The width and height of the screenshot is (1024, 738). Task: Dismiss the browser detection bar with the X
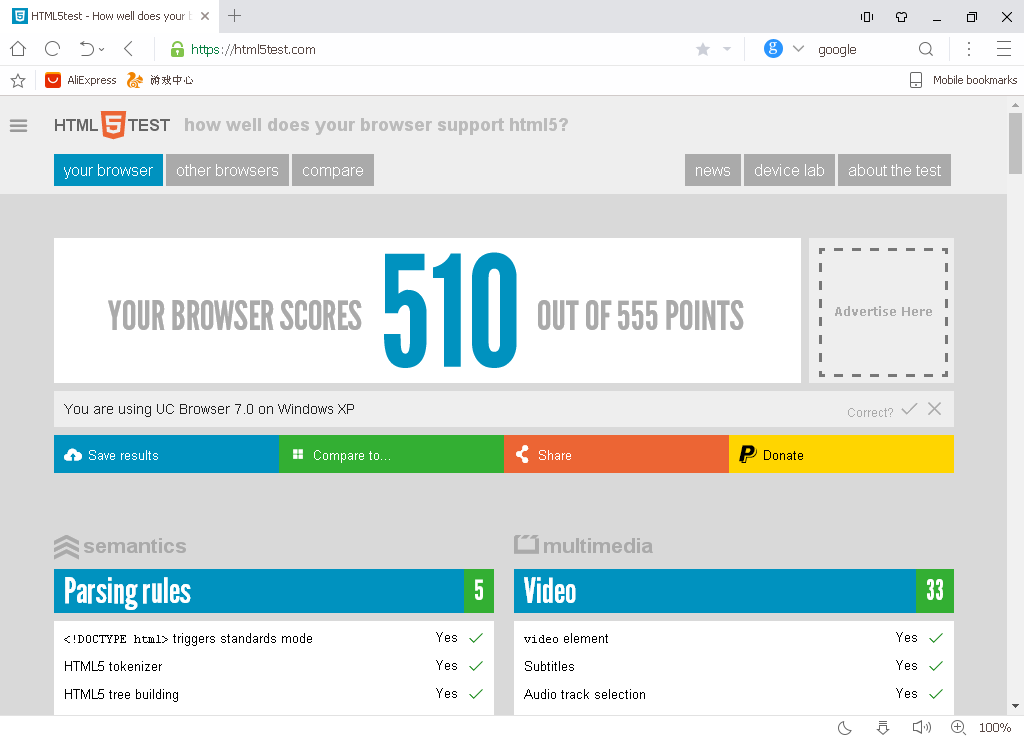pos(935,409)
